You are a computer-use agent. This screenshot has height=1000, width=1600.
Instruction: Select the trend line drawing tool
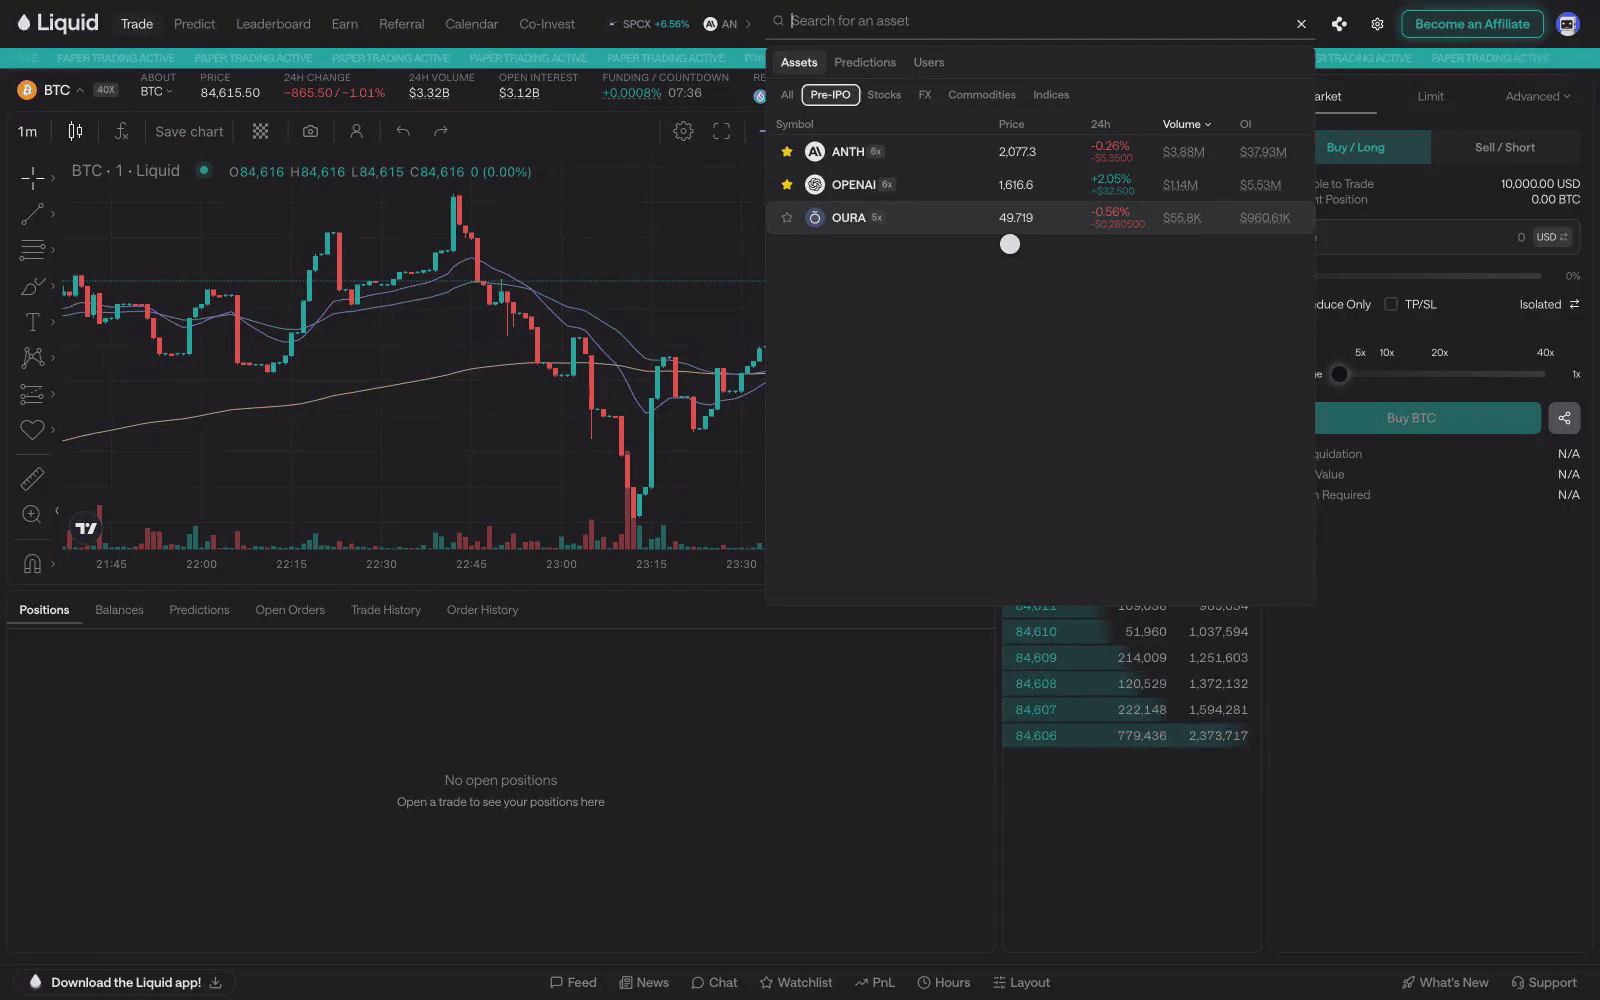pos(32,213)
